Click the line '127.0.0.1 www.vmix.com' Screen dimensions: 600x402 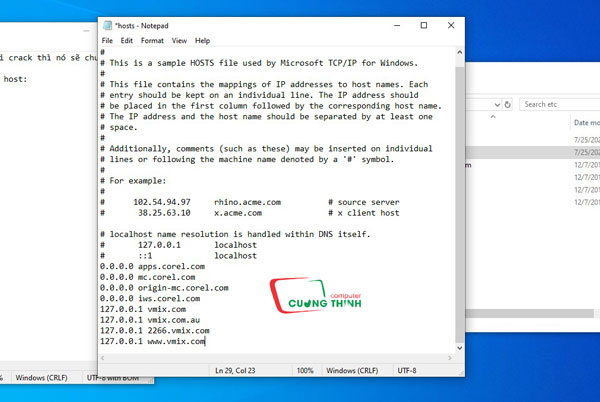152,341
